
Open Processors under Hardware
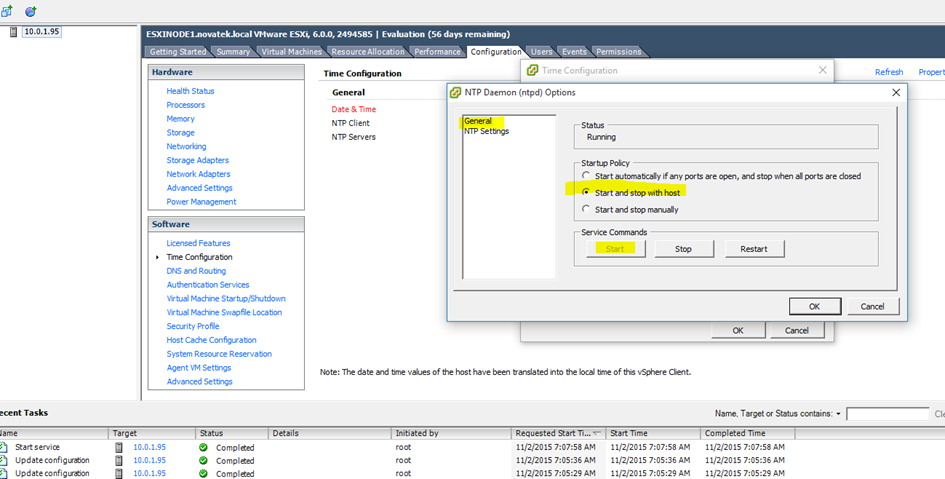(x=186, y=105)
